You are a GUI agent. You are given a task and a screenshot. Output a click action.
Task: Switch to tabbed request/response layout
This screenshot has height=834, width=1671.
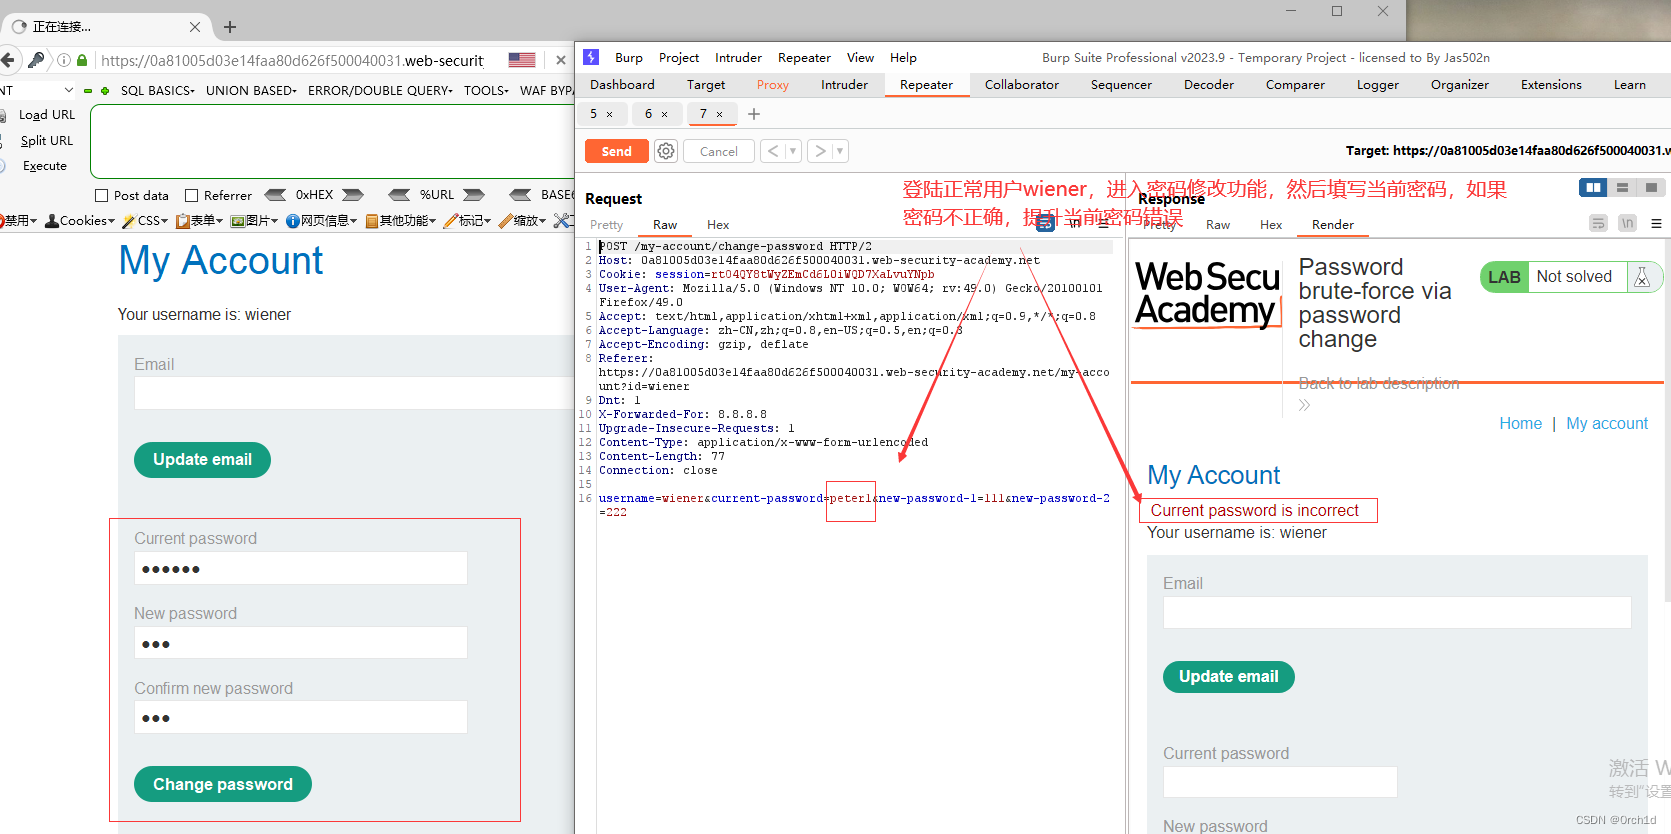[1651, 187]
